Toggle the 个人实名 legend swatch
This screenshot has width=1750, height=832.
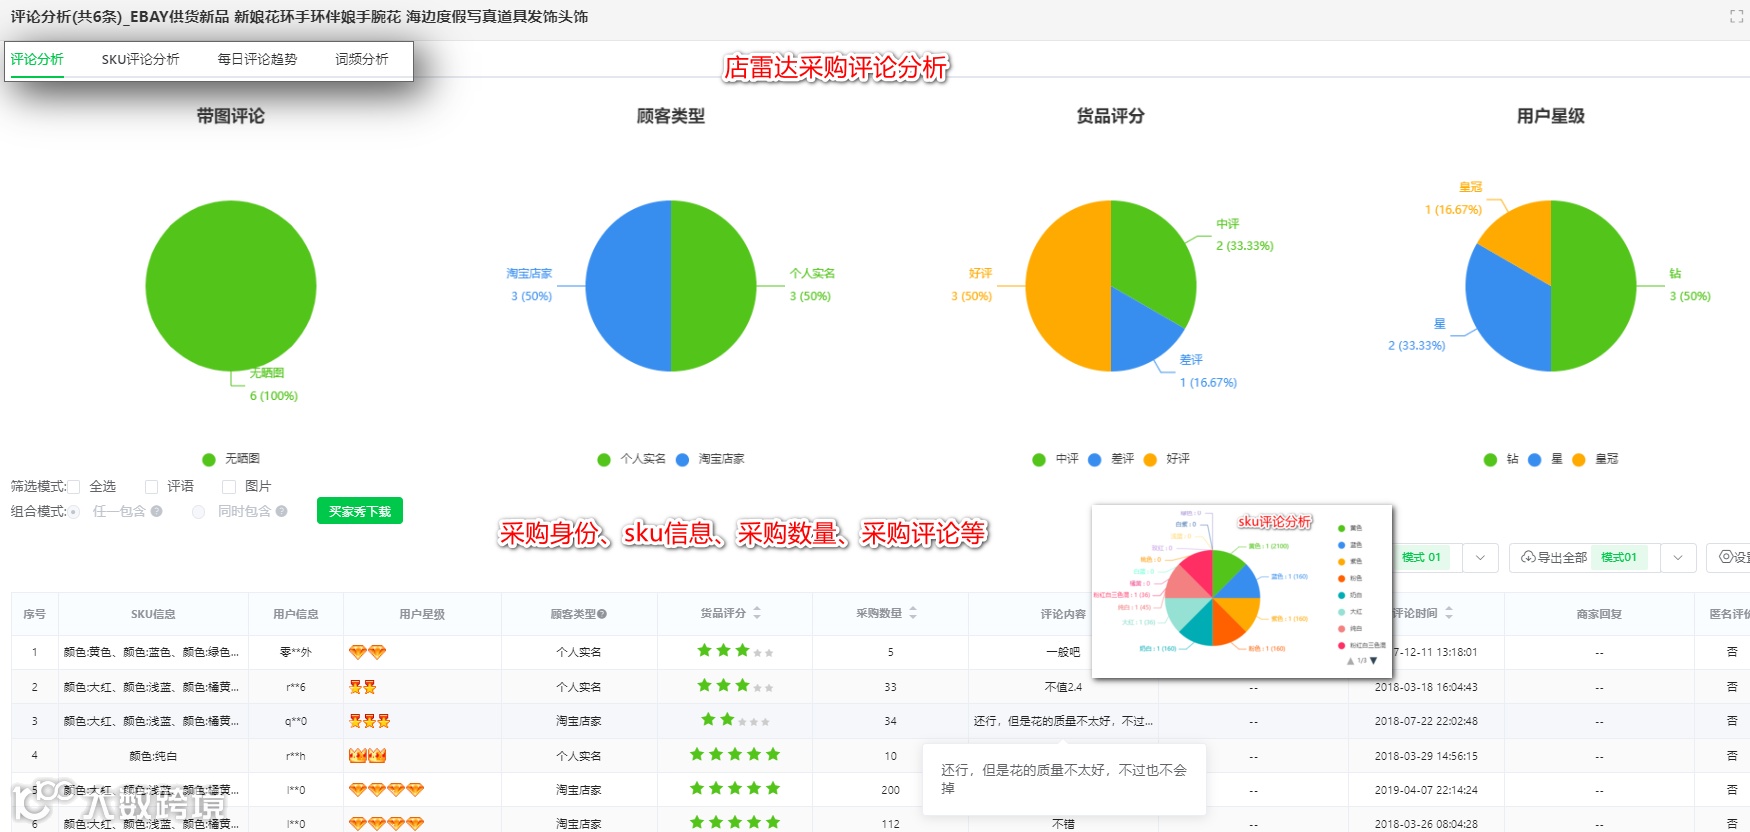(604, 460)
